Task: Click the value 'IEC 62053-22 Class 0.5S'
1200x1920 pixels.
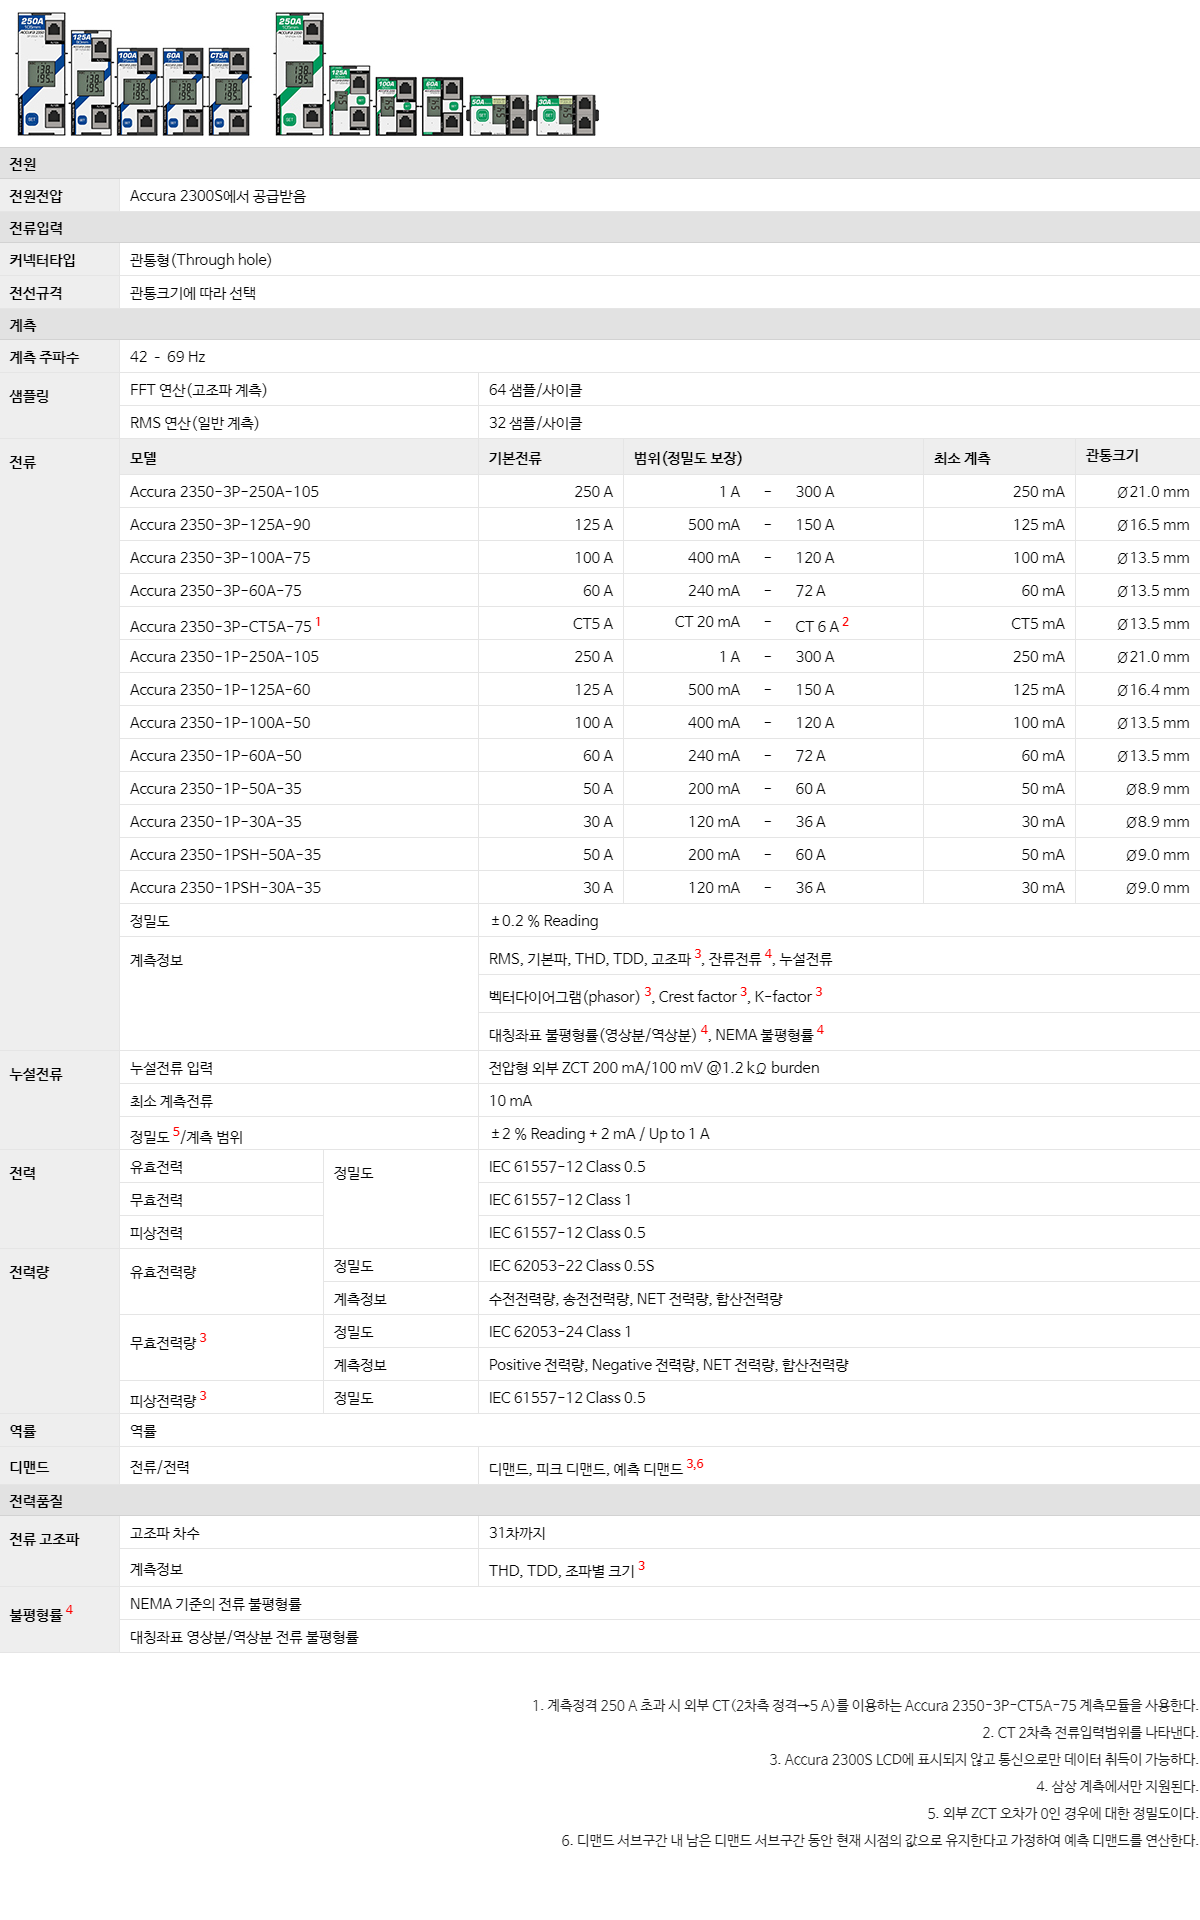Action: click(x=571, y=1266)
